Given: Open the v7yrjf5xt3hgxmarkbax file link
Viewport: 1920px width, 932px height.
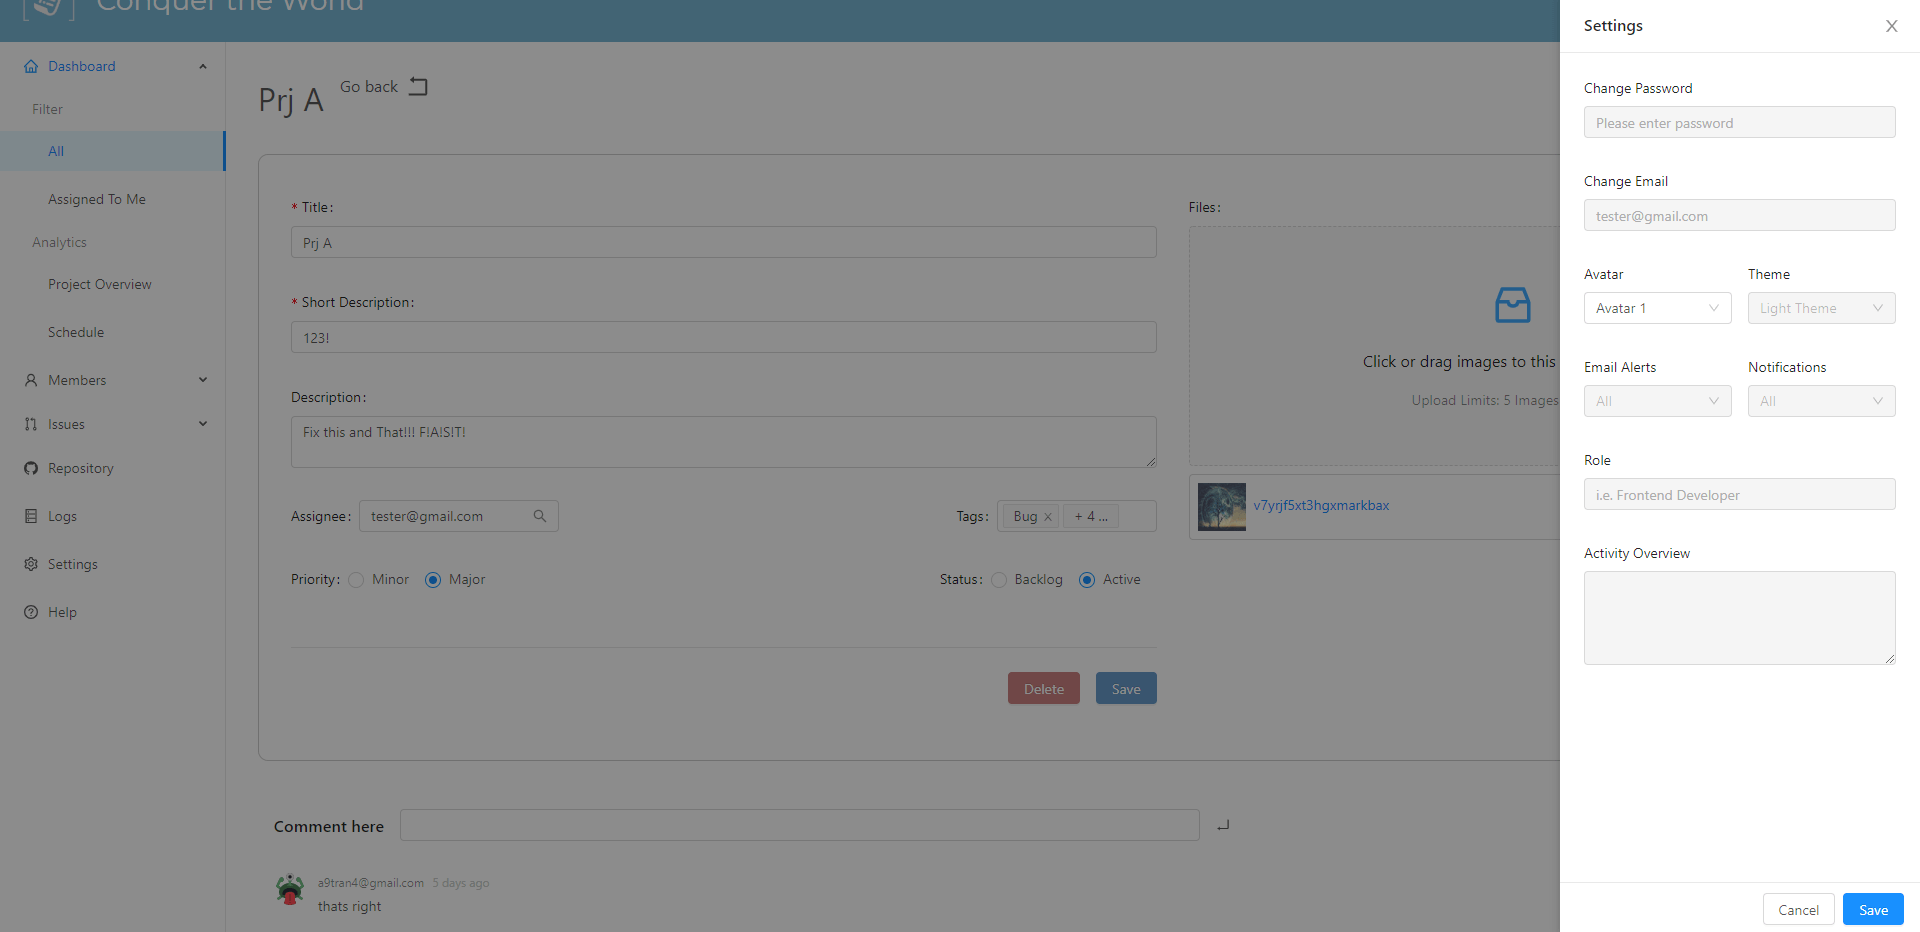Looking at the screenshot, I should point(1321,505).
